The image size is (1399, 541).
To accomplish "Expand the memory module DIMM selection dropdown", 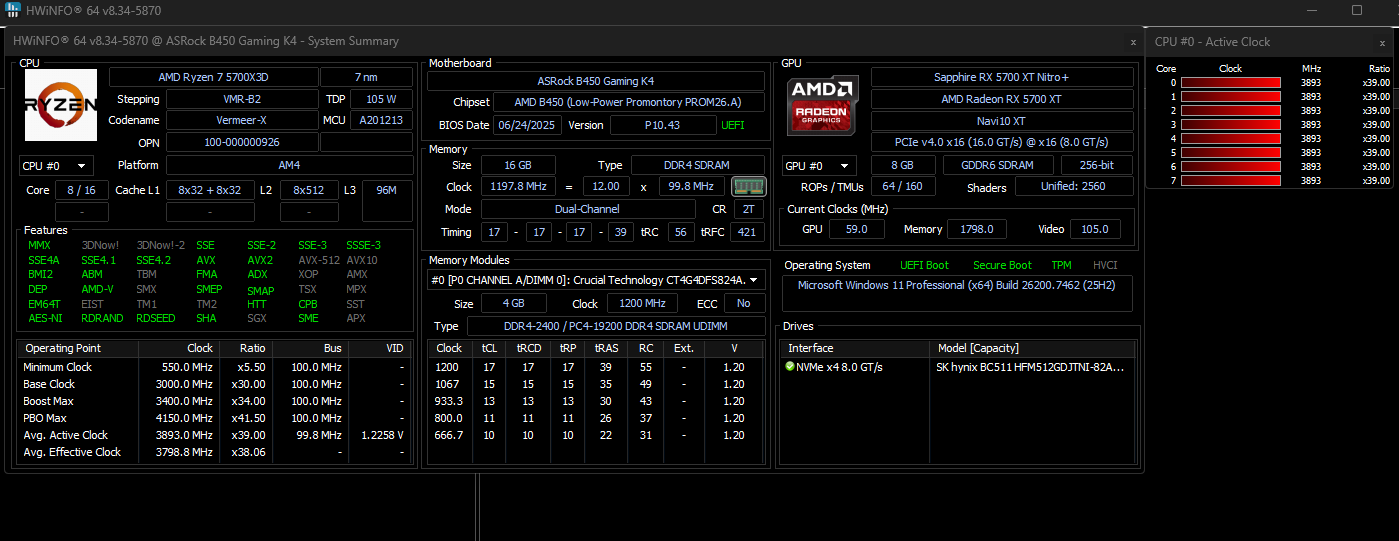I will [x=596, y=280].
